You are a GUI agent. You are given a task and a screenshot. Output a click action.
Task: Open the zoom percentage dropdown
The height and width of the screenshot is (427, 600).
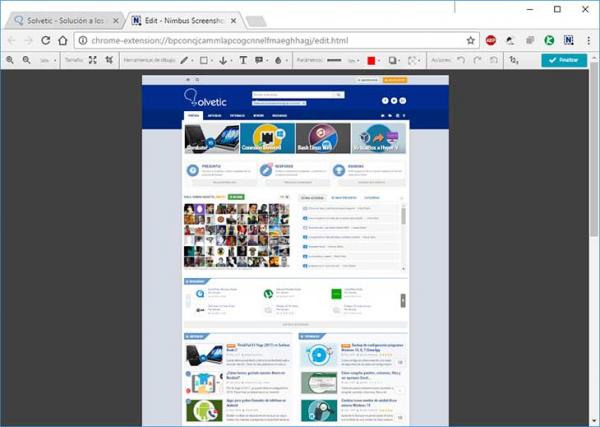pyautogui.click(x=48, y=60)
